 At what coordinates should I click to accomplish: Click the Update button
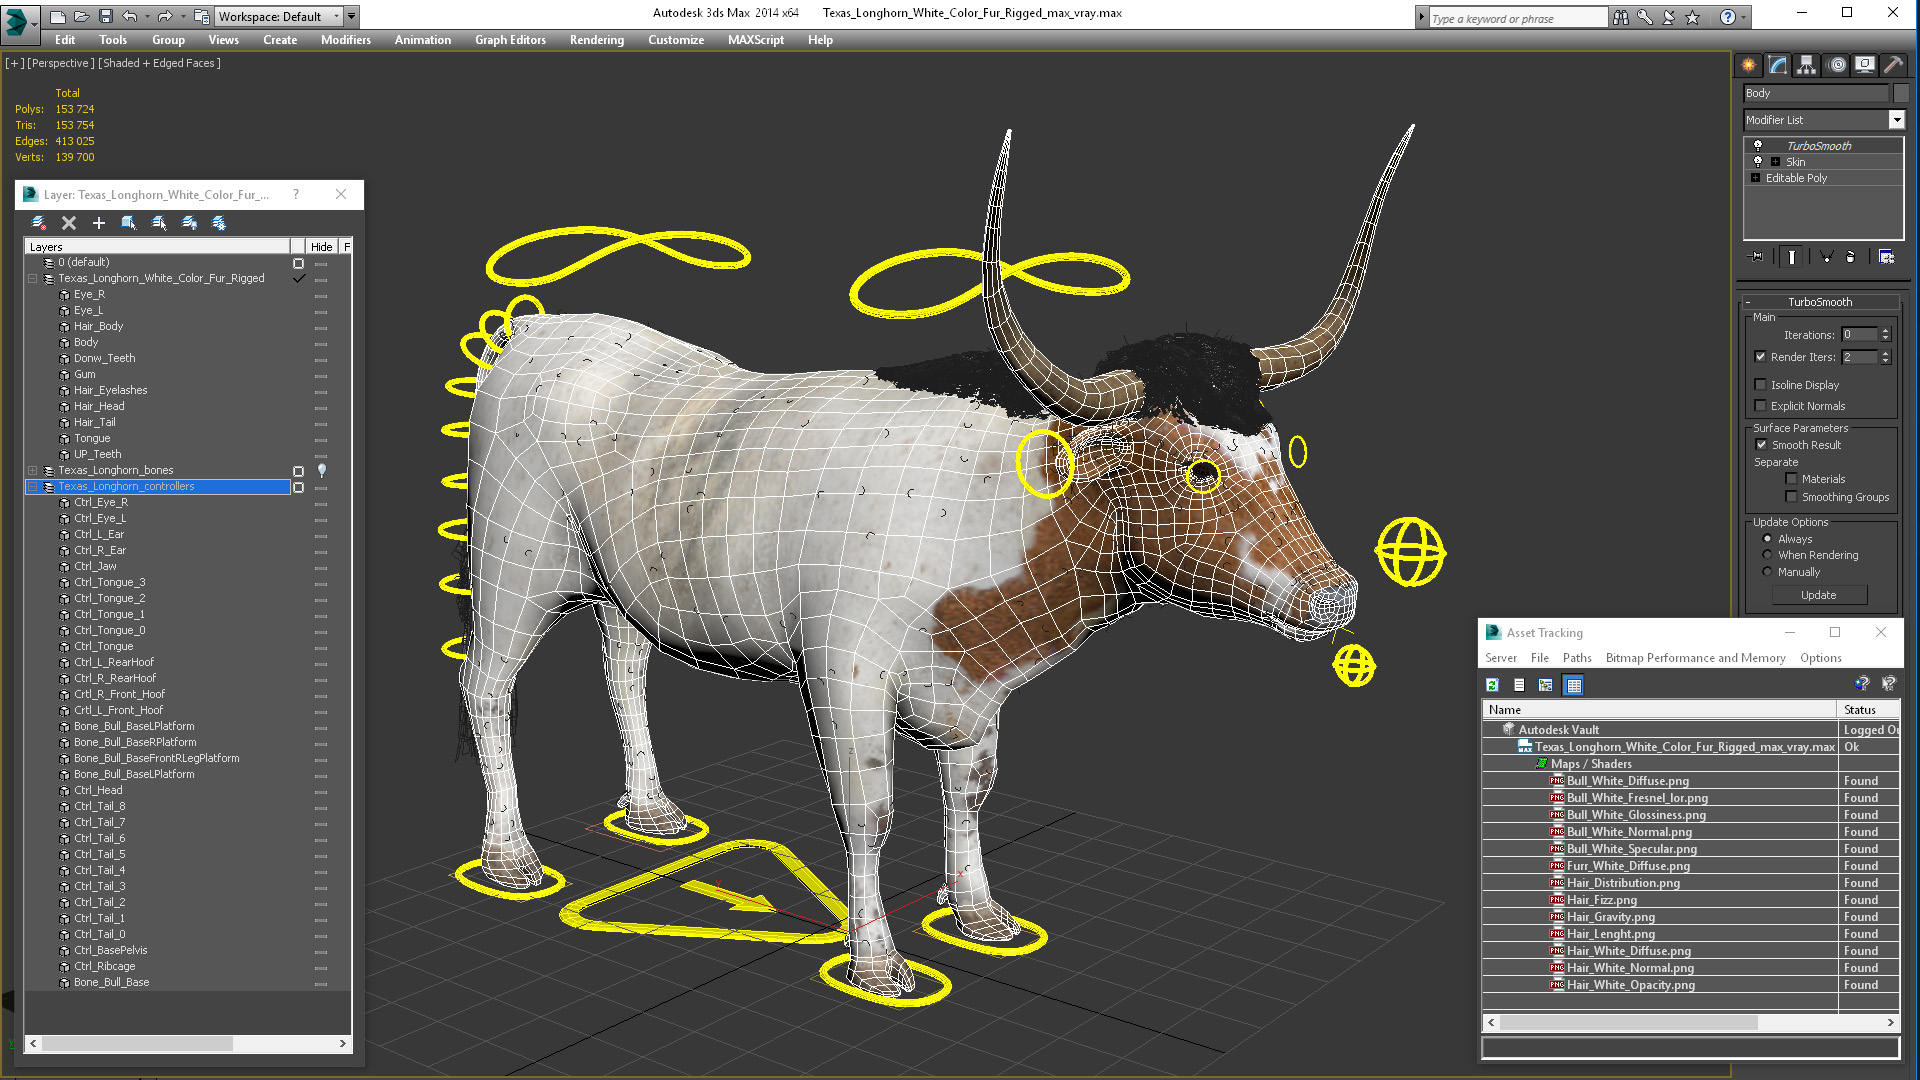(1819, 595)
